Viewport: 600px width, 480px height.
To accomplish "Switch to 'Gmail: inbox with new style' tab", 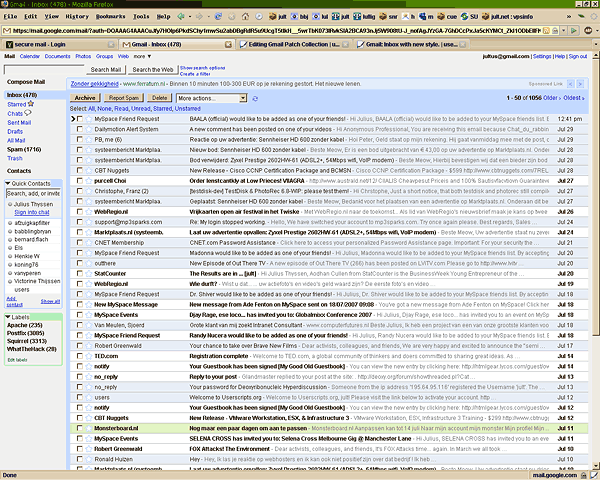I will click(x=411, y=45).
